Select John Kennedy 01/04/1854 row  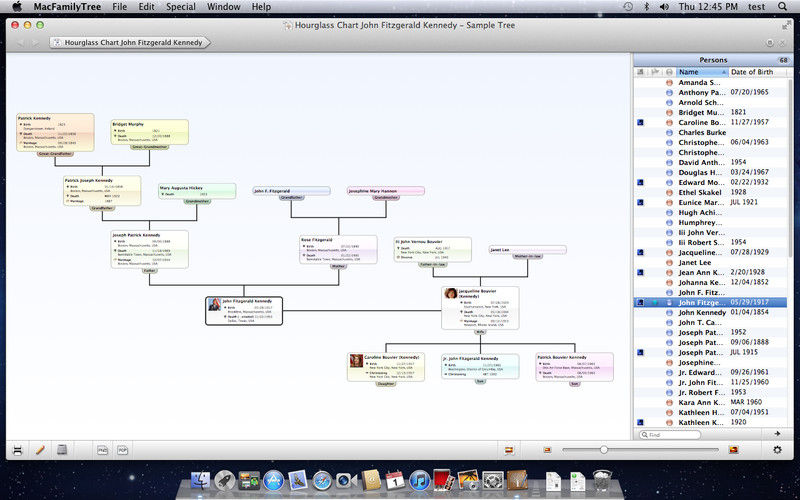(711, 312)
